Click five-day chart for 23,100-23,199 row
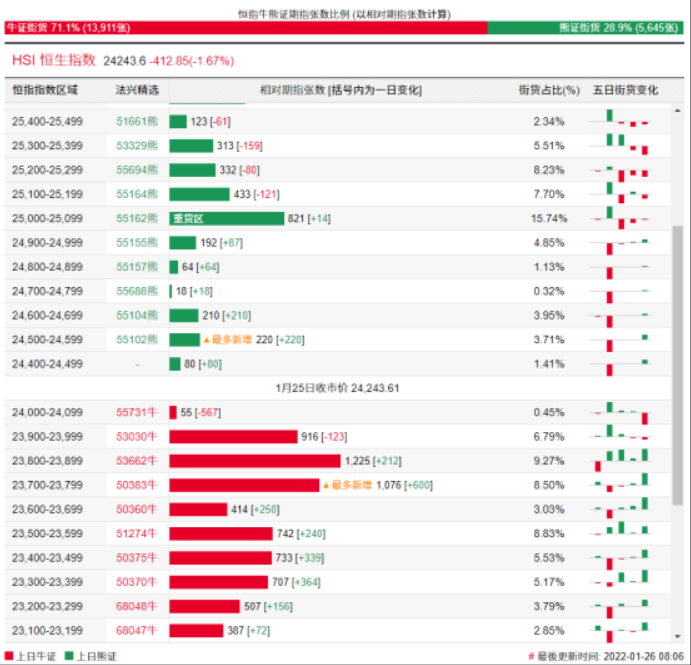Image resolution: width=691 pixels, height=665 pixels. 621,631
